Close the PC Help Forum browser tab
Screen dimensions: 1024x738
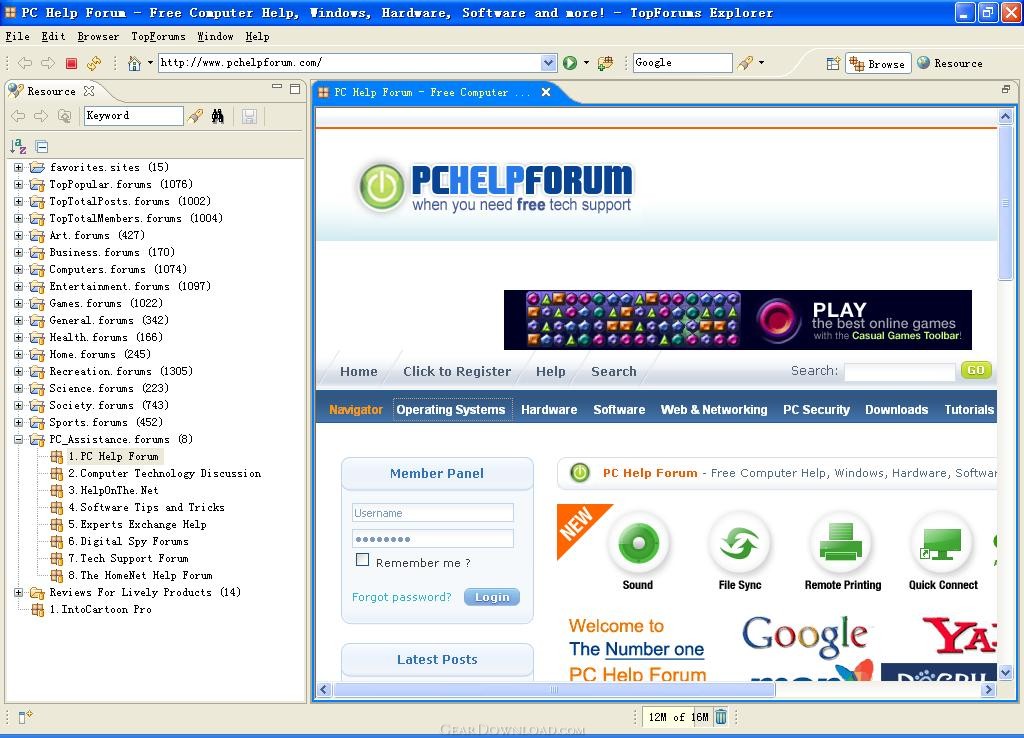[546, 92]
